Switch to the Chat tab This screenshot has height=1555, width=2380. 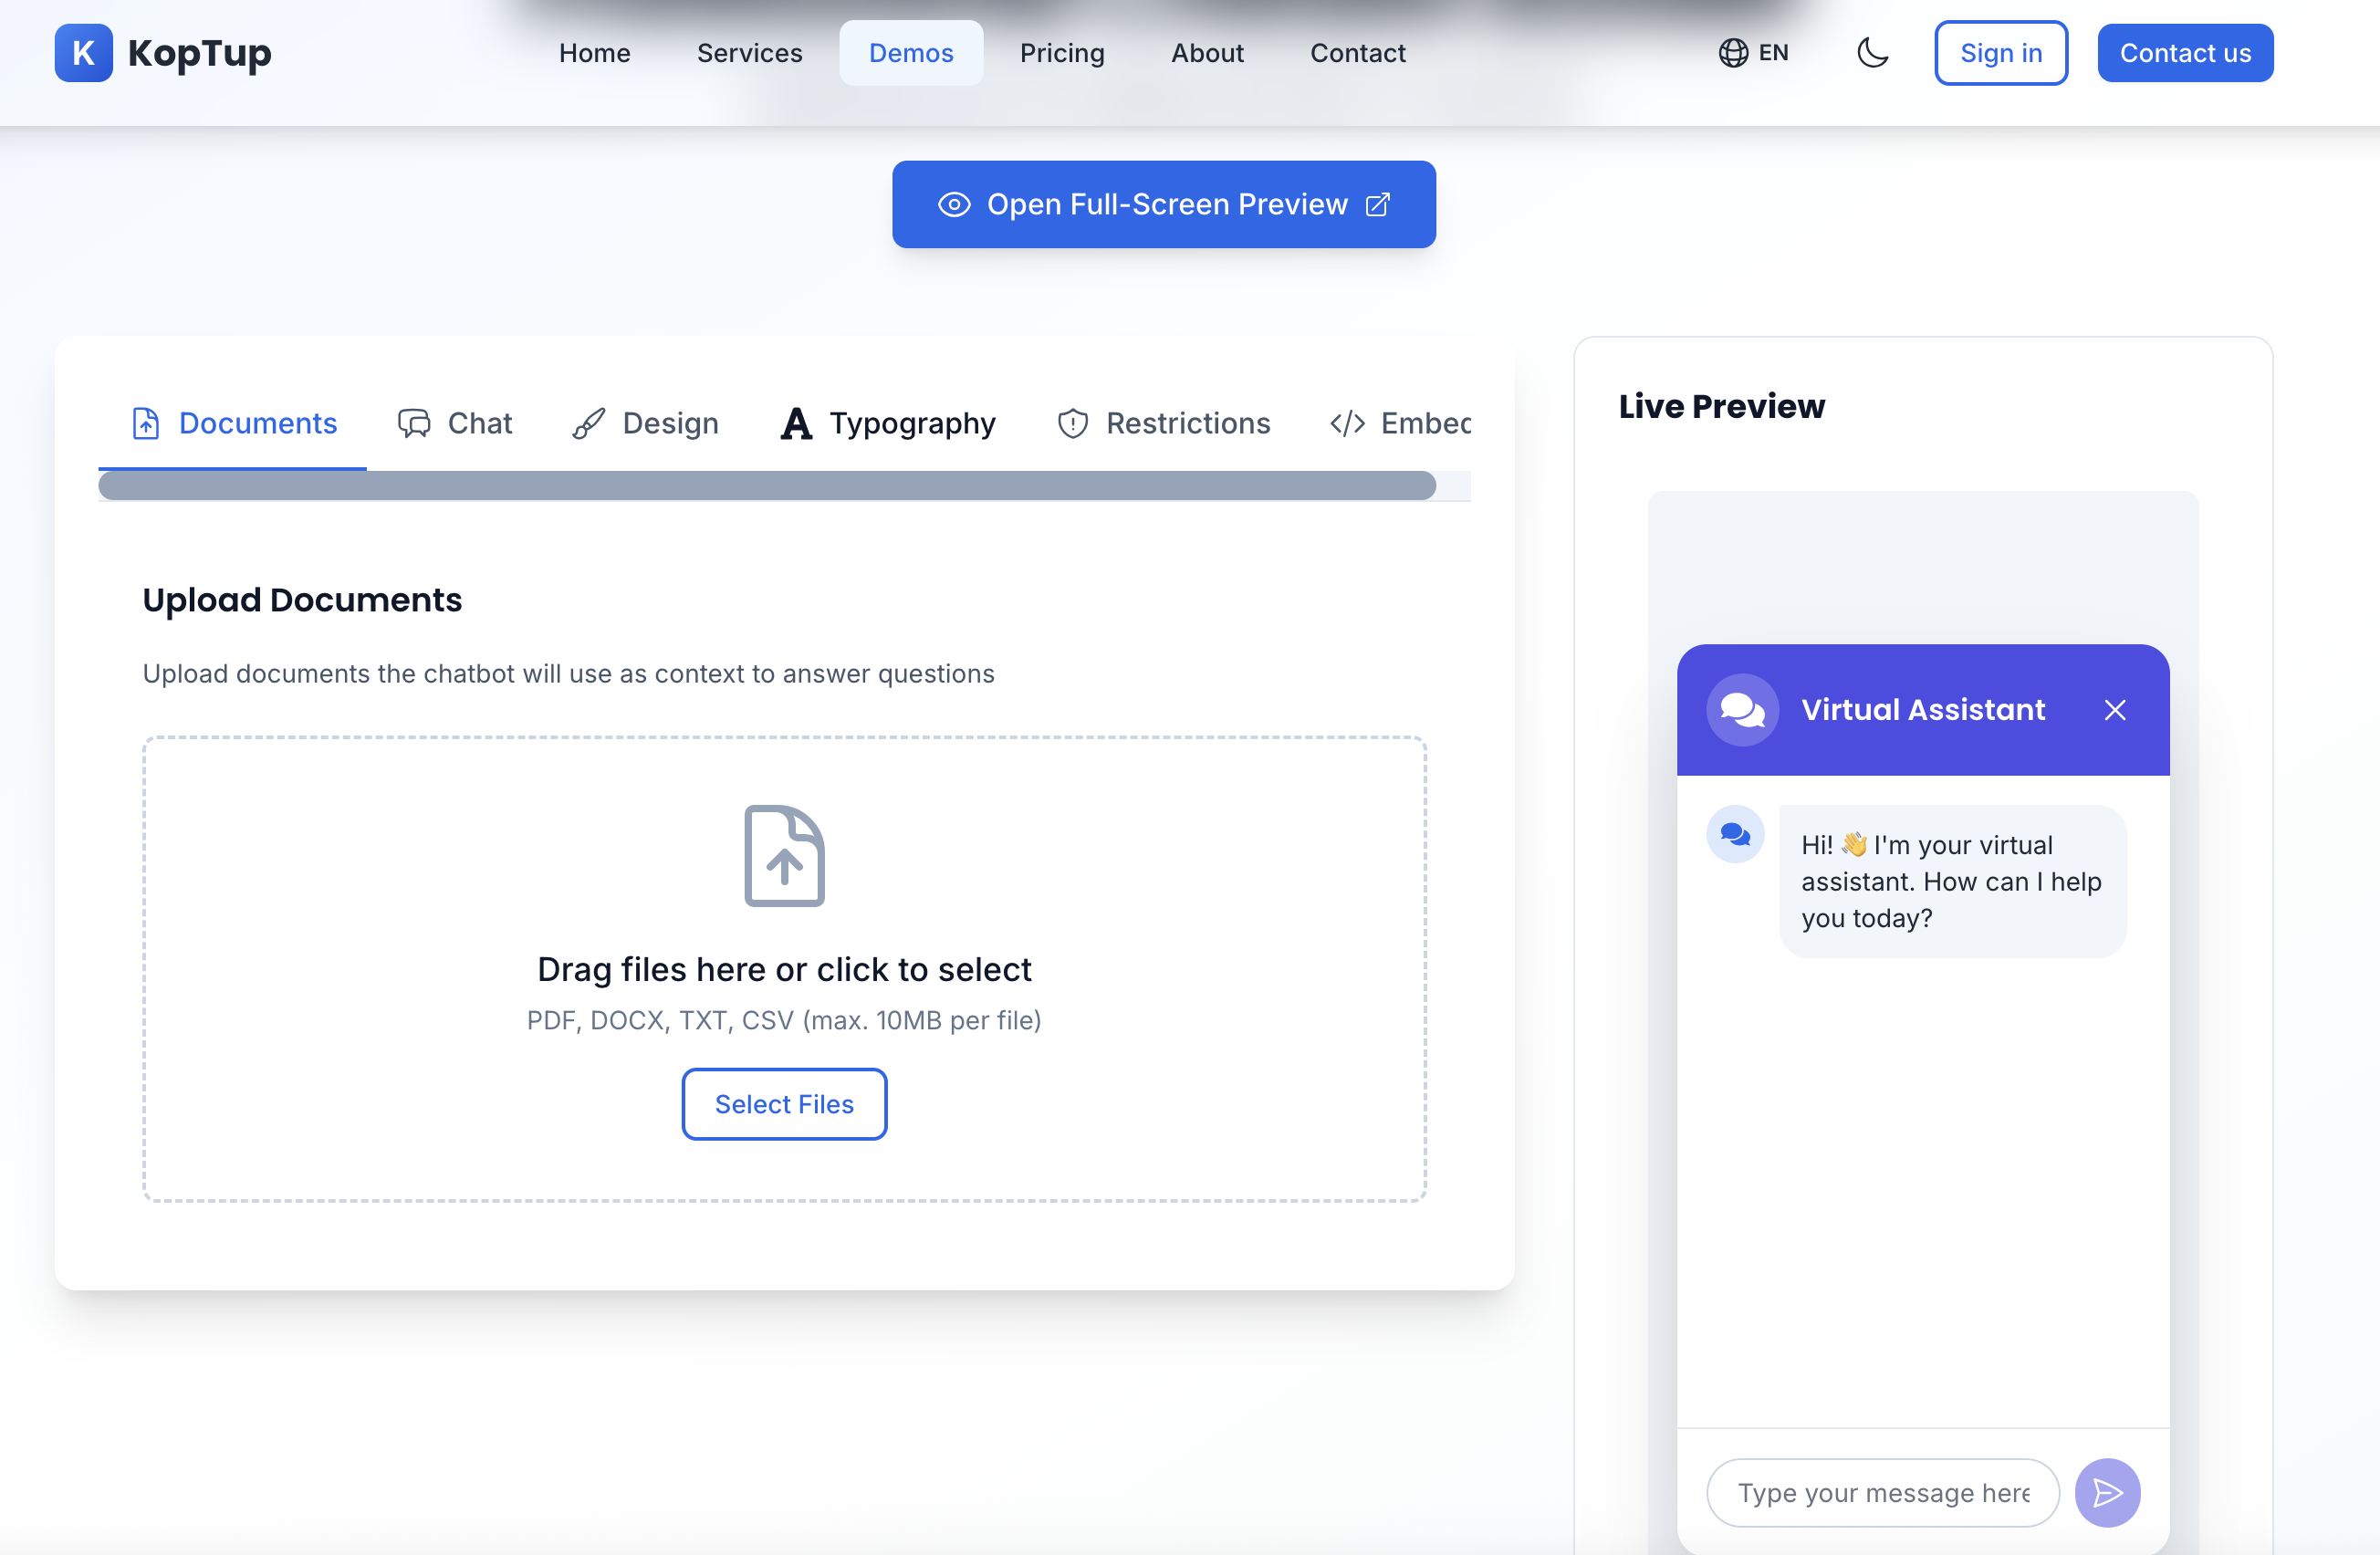(x=455, y=423)
